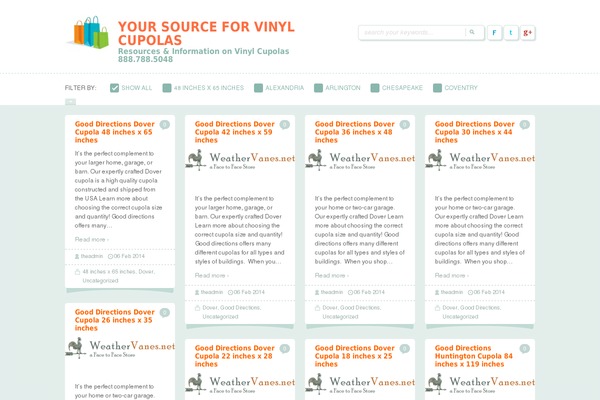Image resolution: width=600 pixels, height=400 pixels.
Task: Open the Twitter social icon
Action: click(511, 33)
